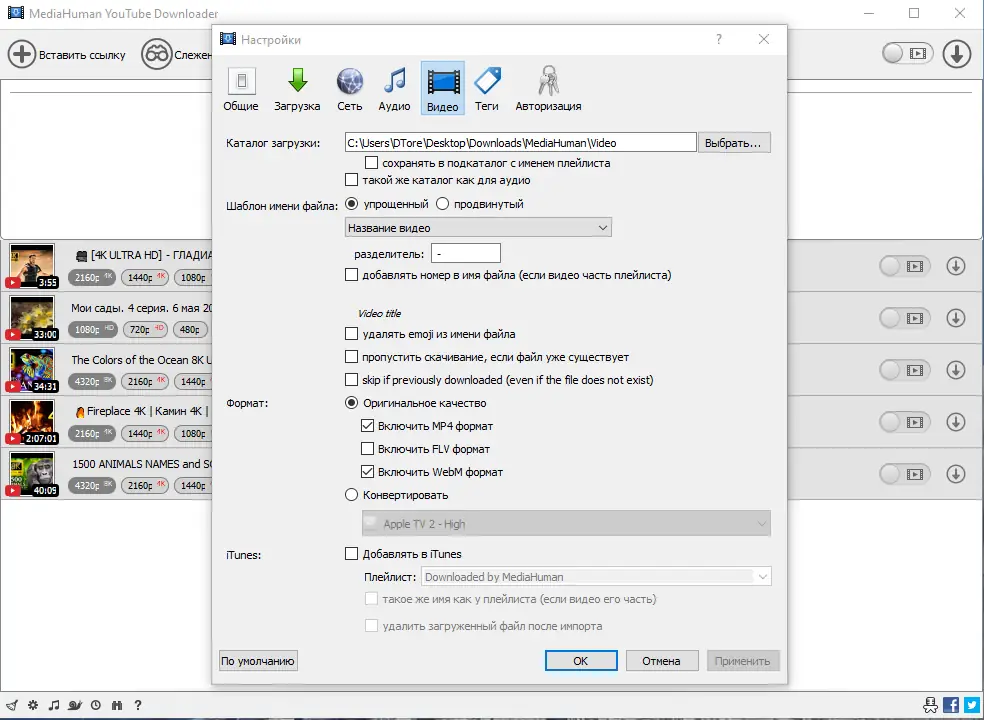Switch to the Теги tab

pyautogui.click(x=486, y=89)
